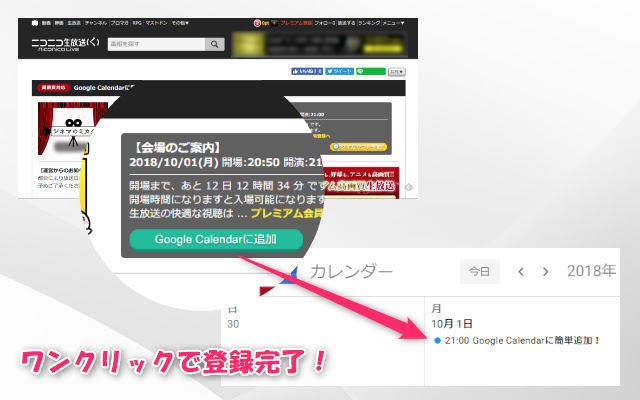The height and width of the screenshot is (400, 640).
Task: Click the day number 30 in the calendar
Action: tap(233, 324)
